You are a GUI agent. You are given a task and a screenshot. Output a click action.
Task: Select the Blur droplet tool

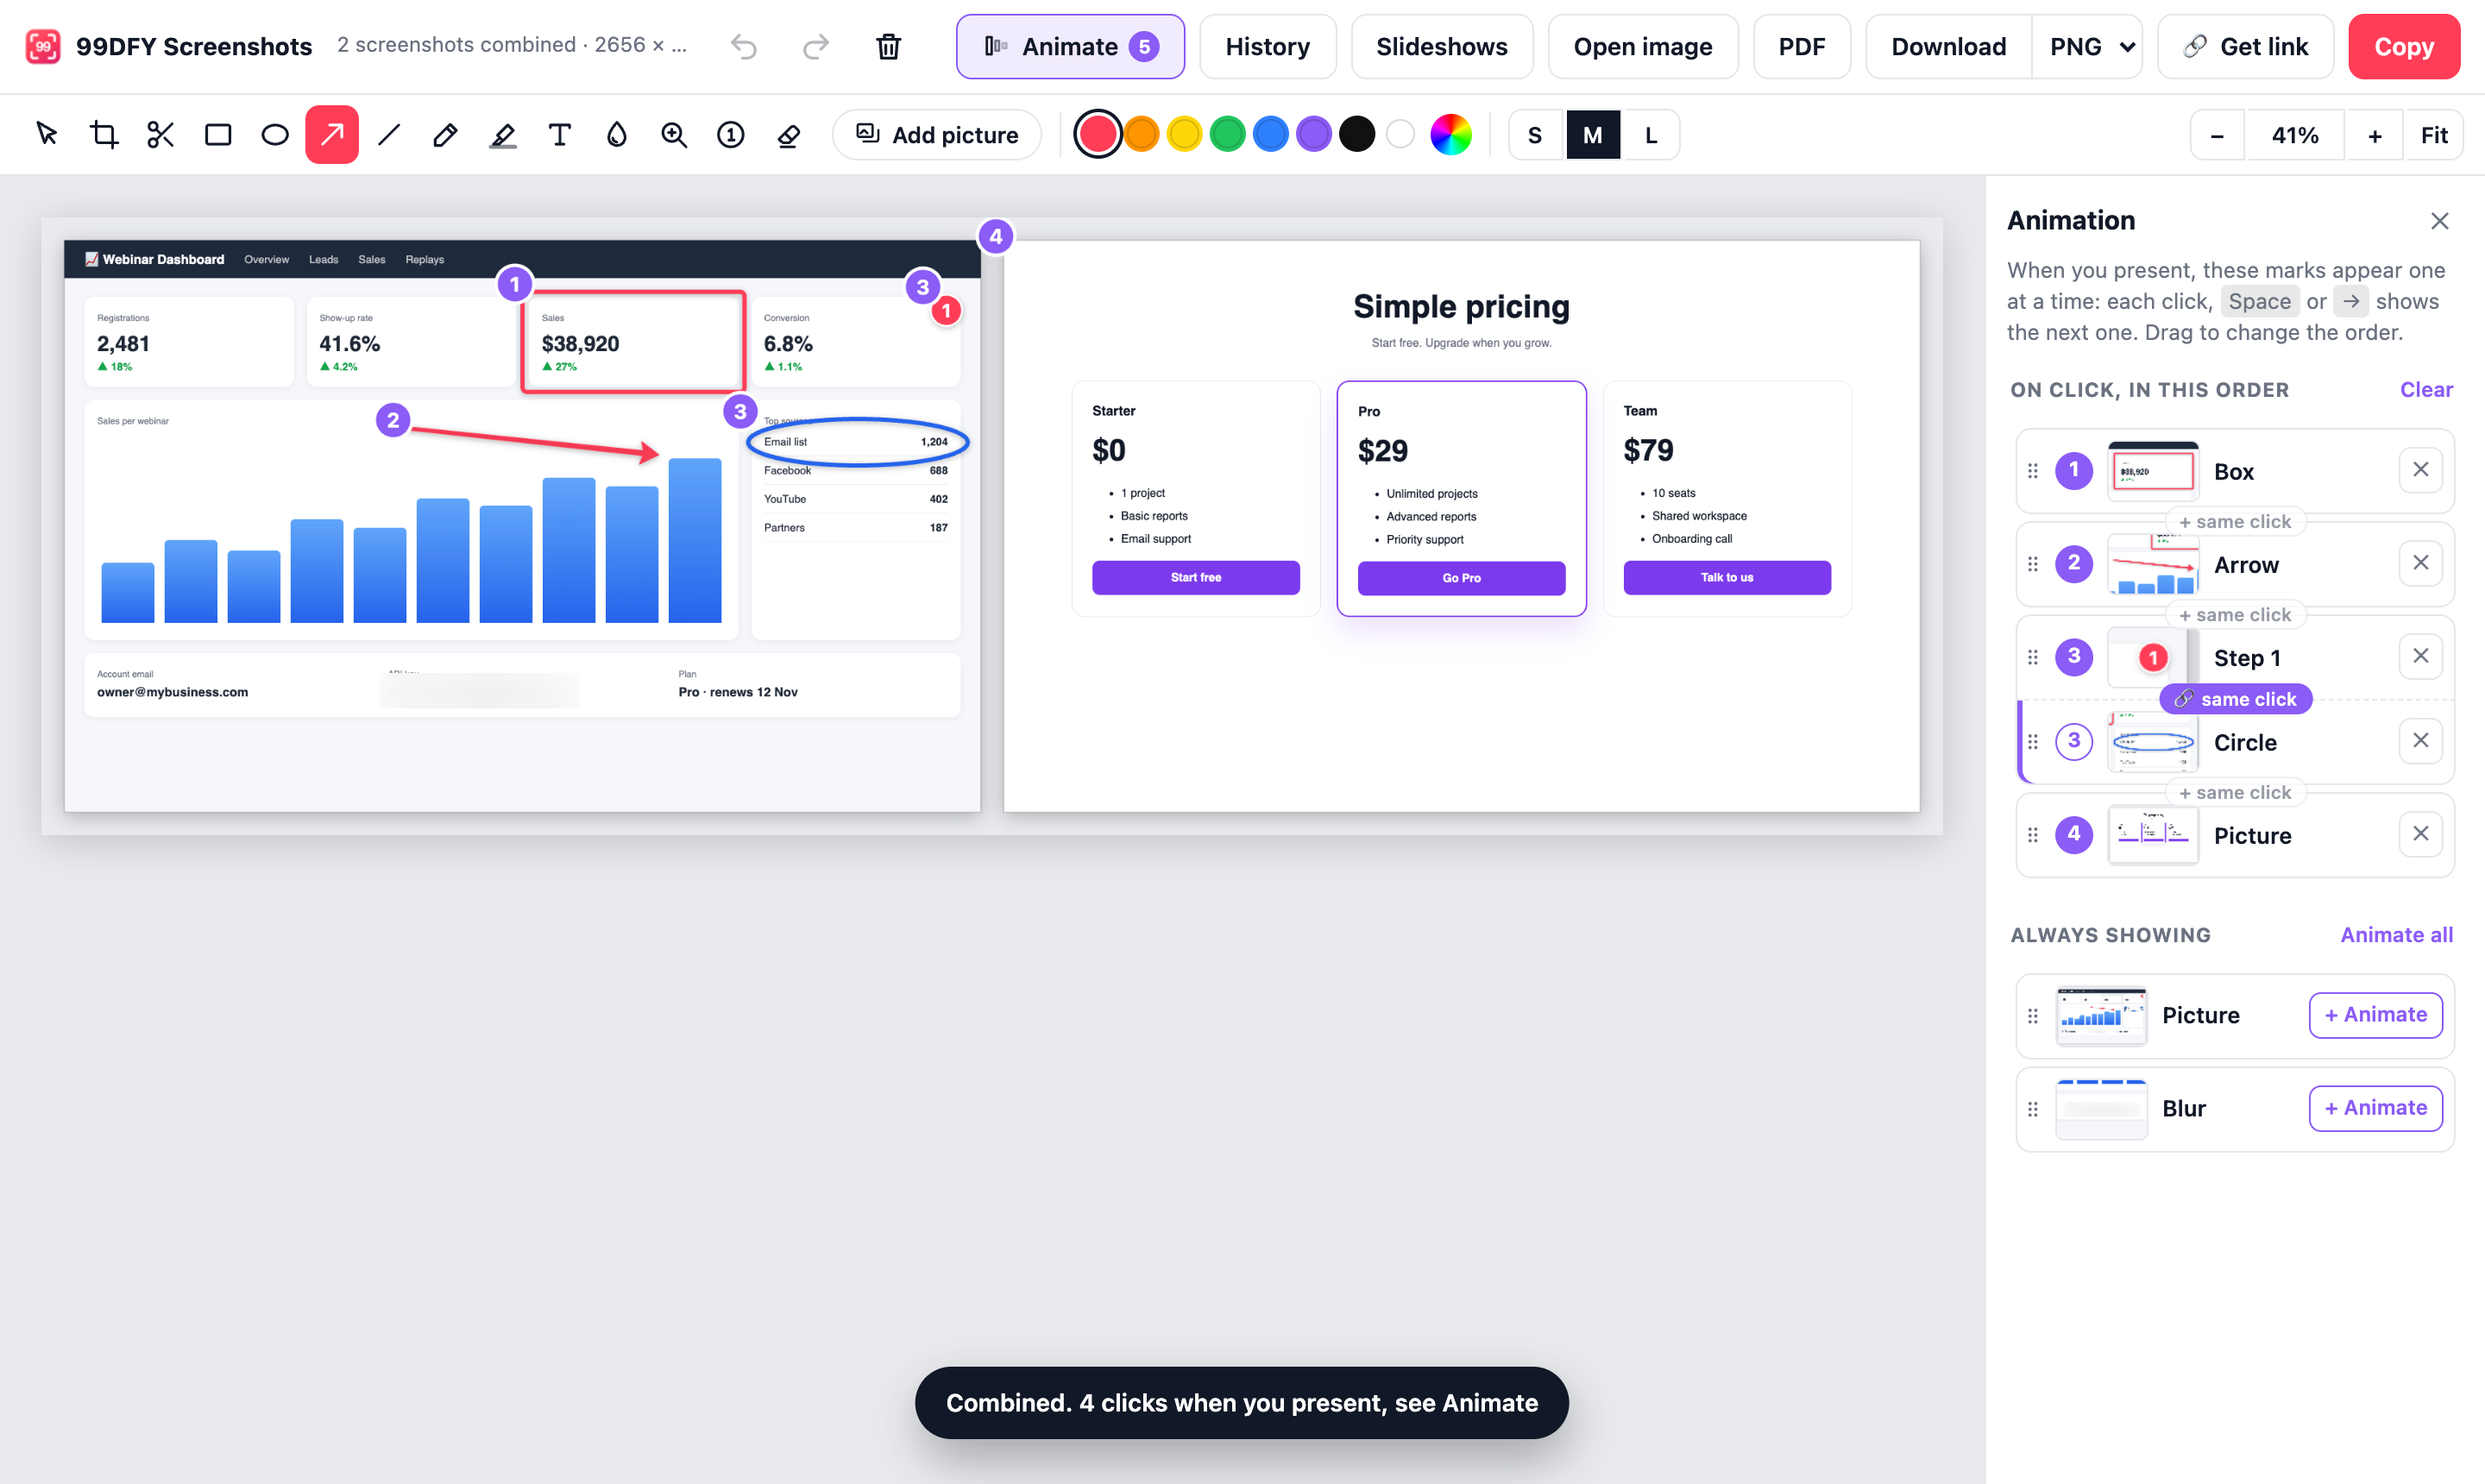pos(617,134)
